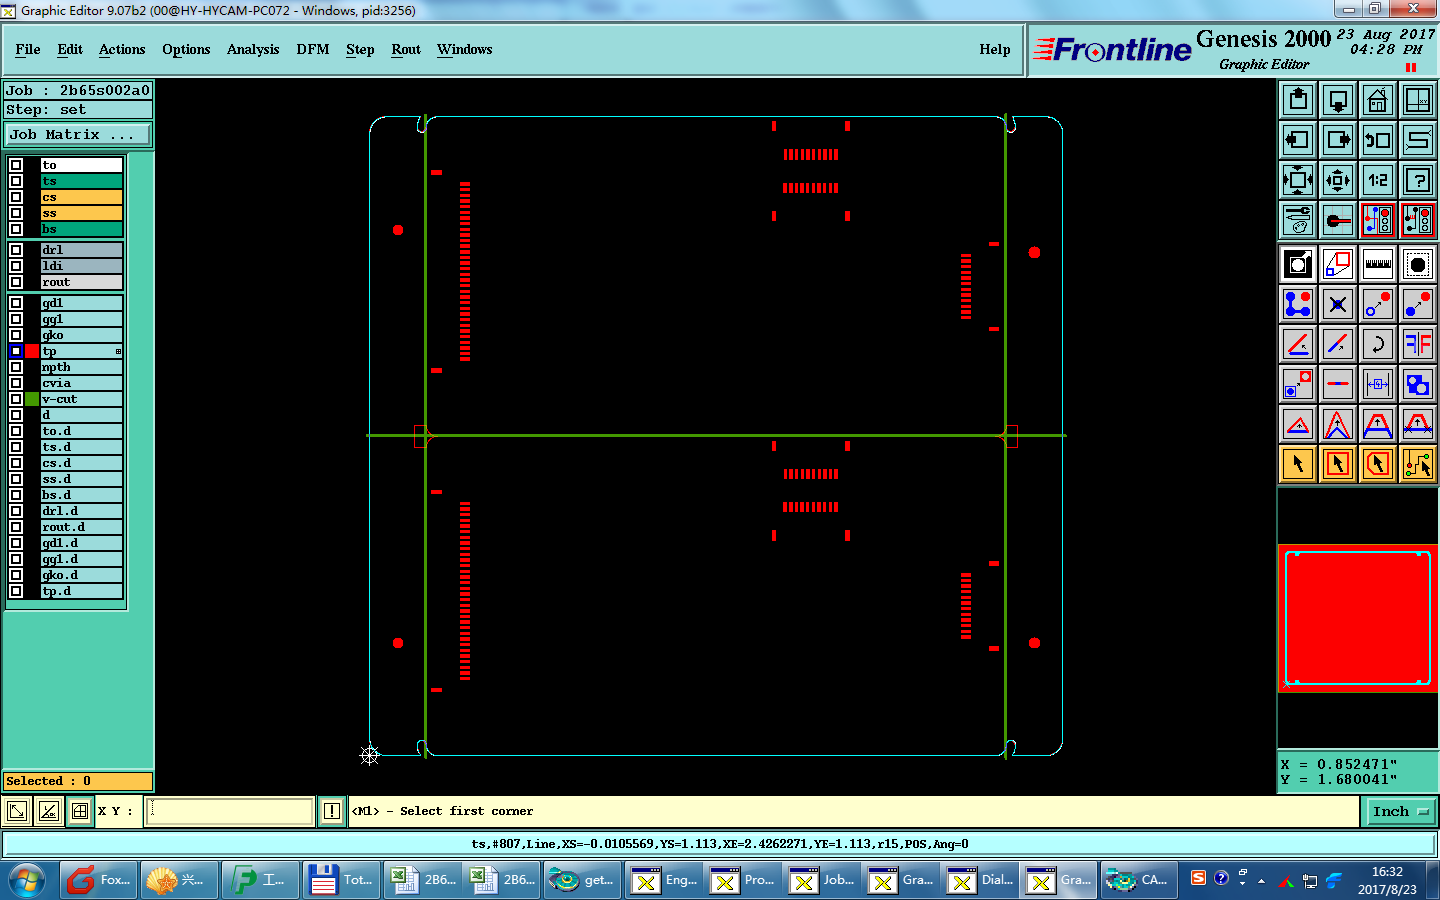Click the mirror F icon
This screenshot has width=1440, height=900.
coord(1418,344)
